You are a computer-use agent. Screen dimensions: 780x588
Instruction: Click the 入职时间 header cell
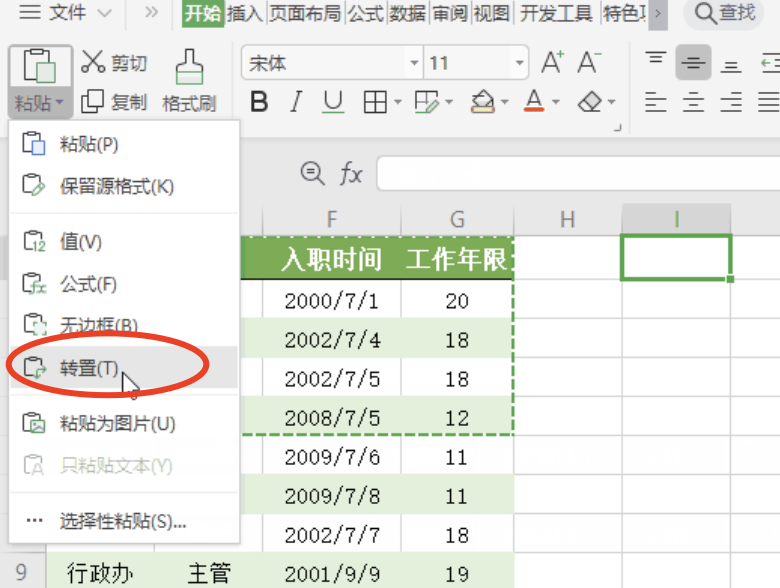click(331, 259)
